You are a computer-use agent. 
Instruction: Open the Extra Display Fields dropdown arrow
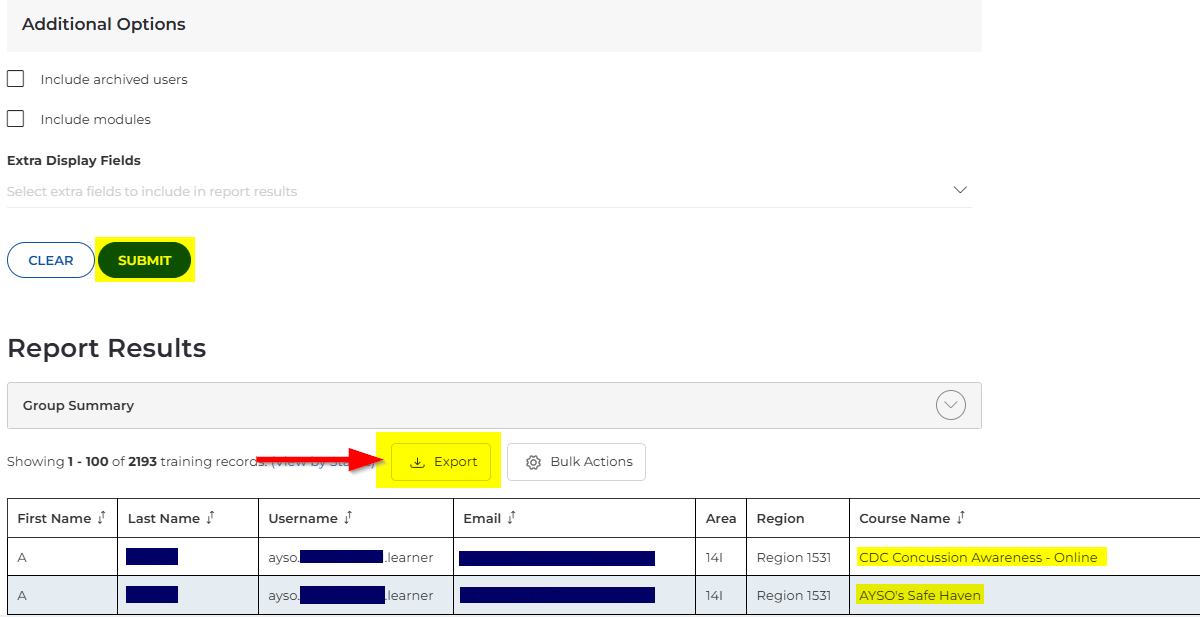point(960,190)
